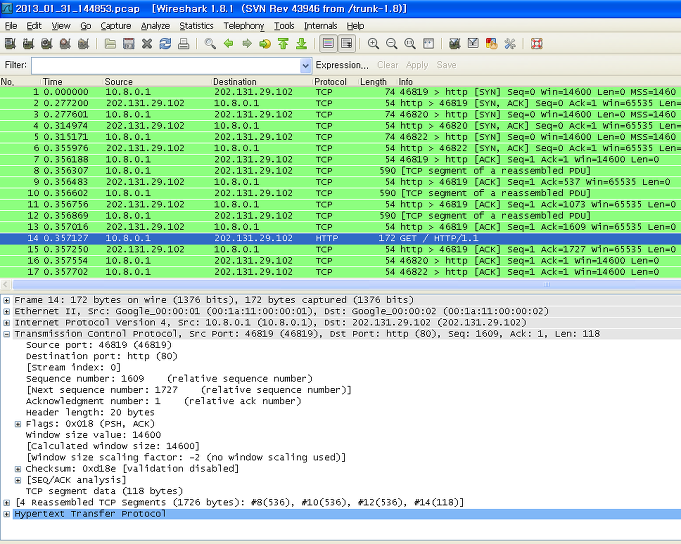
Task: Stop the running capture icon
Action: coord(65,43)
